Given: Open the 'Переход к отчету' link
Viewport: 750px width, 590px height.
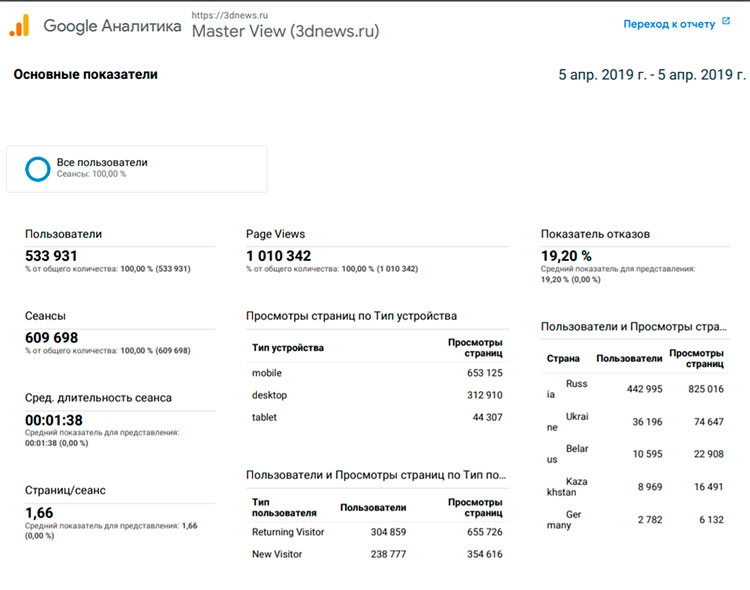Looking at the screenshot, I should 669,23.
